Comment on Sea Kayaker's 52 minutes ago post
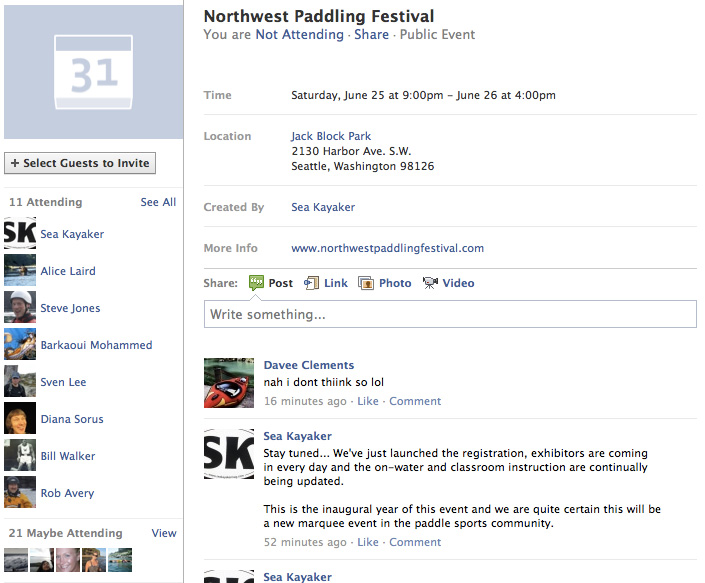Screen dimensions: 705x583 point(415,542)
